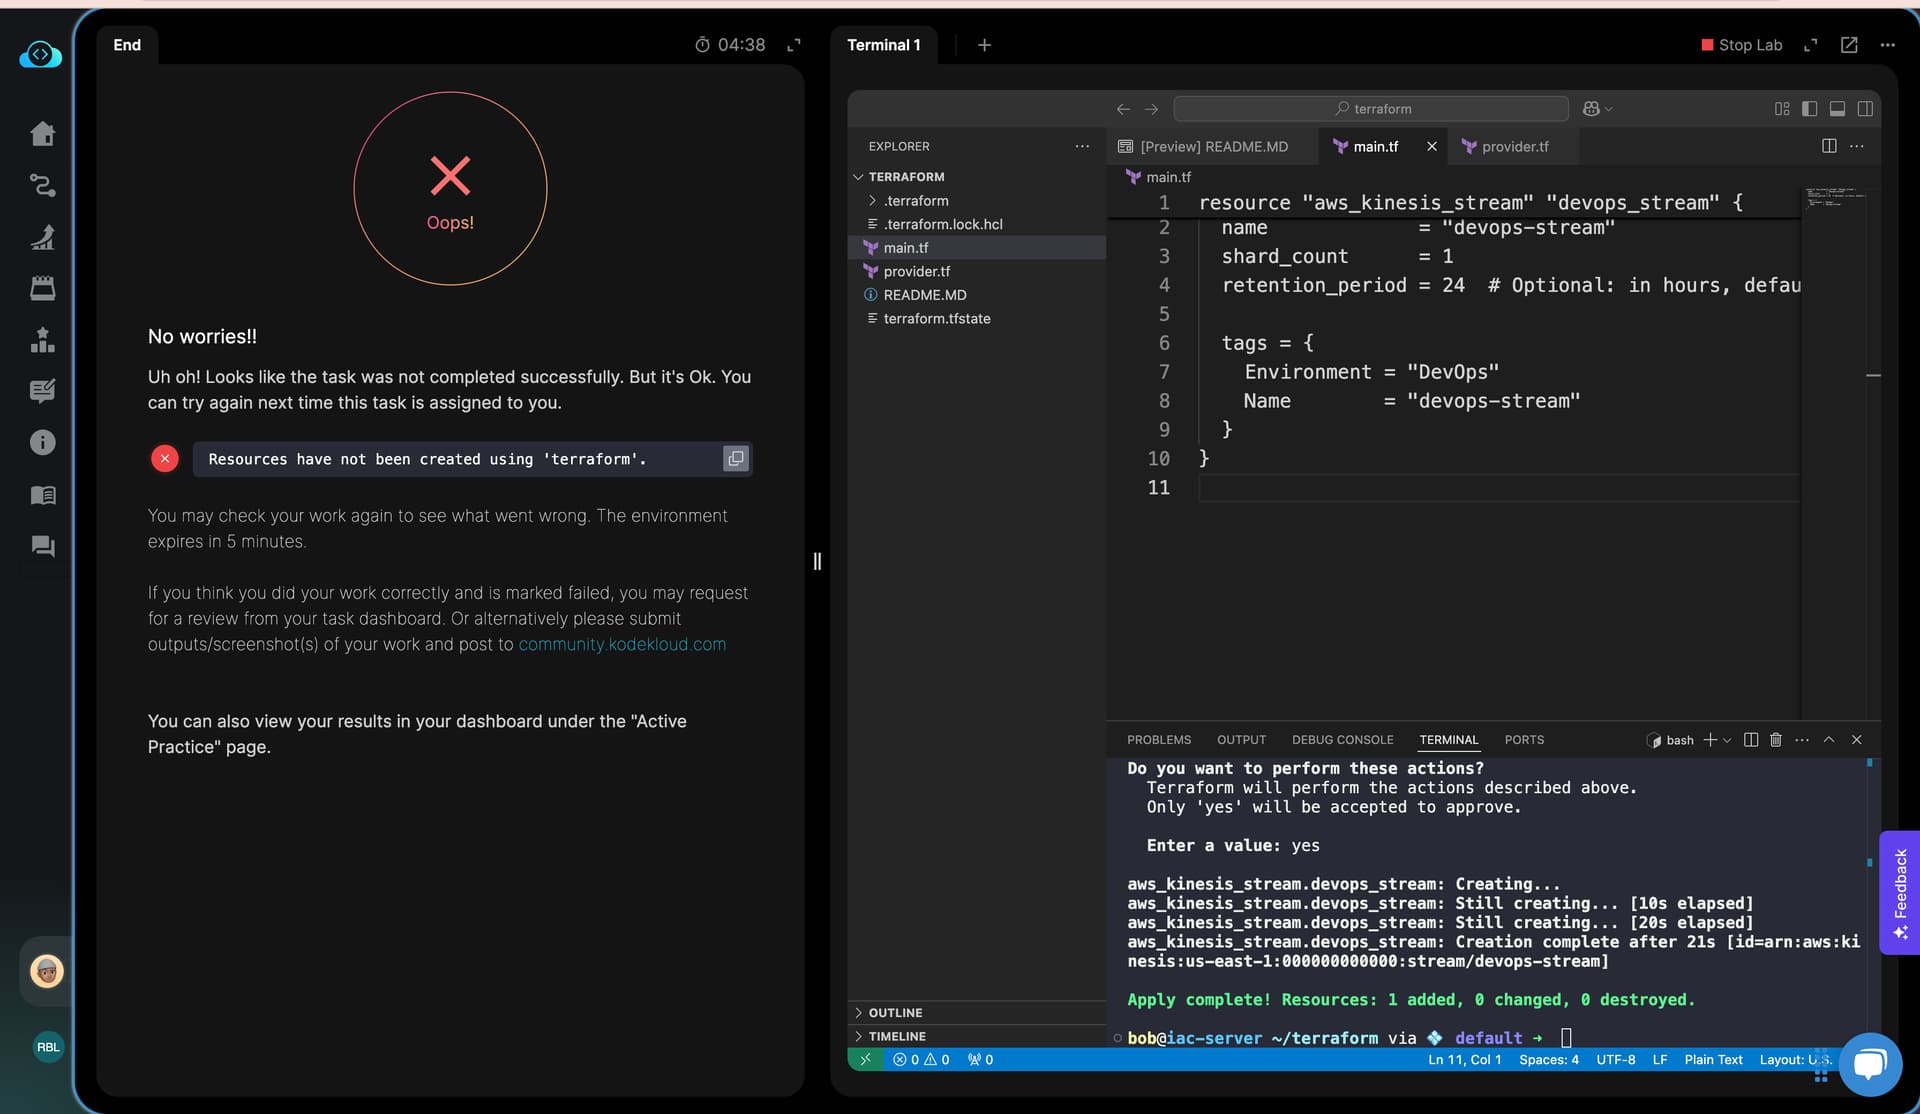The image size is (1920, 1114).
Task: Open lab in new window icon
Action: click(1849, 45)
